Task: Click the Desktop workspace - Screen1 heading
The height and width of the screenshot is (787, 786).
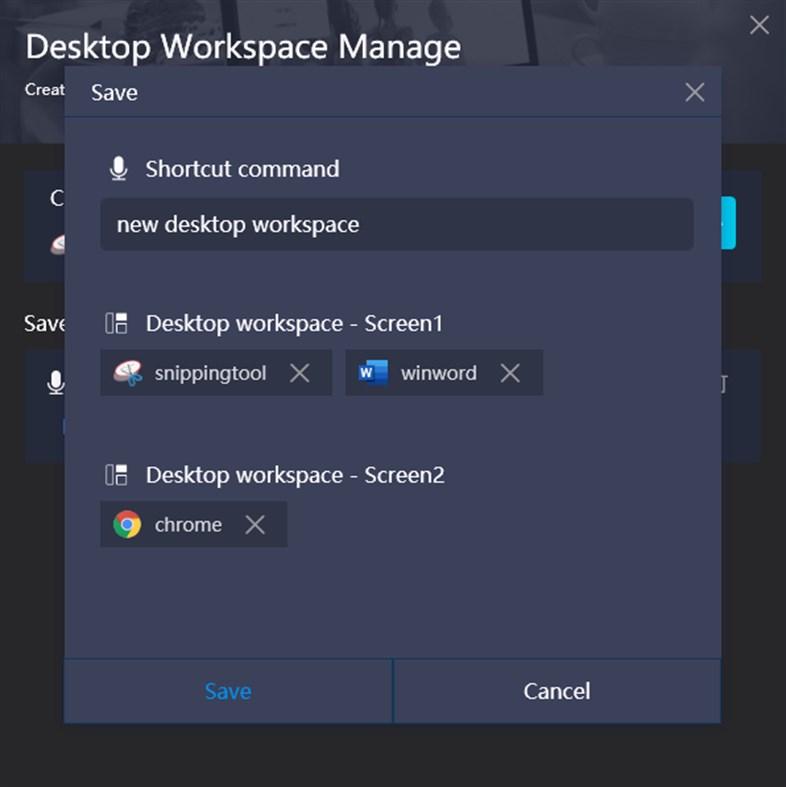Action: (295, 323)
